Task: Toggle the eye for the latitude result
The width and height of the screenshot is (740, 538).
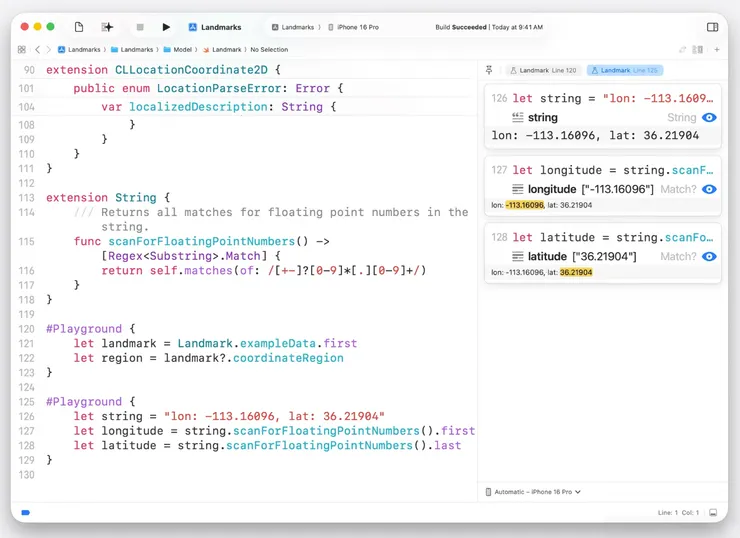Action: click(x=709, y=257)
